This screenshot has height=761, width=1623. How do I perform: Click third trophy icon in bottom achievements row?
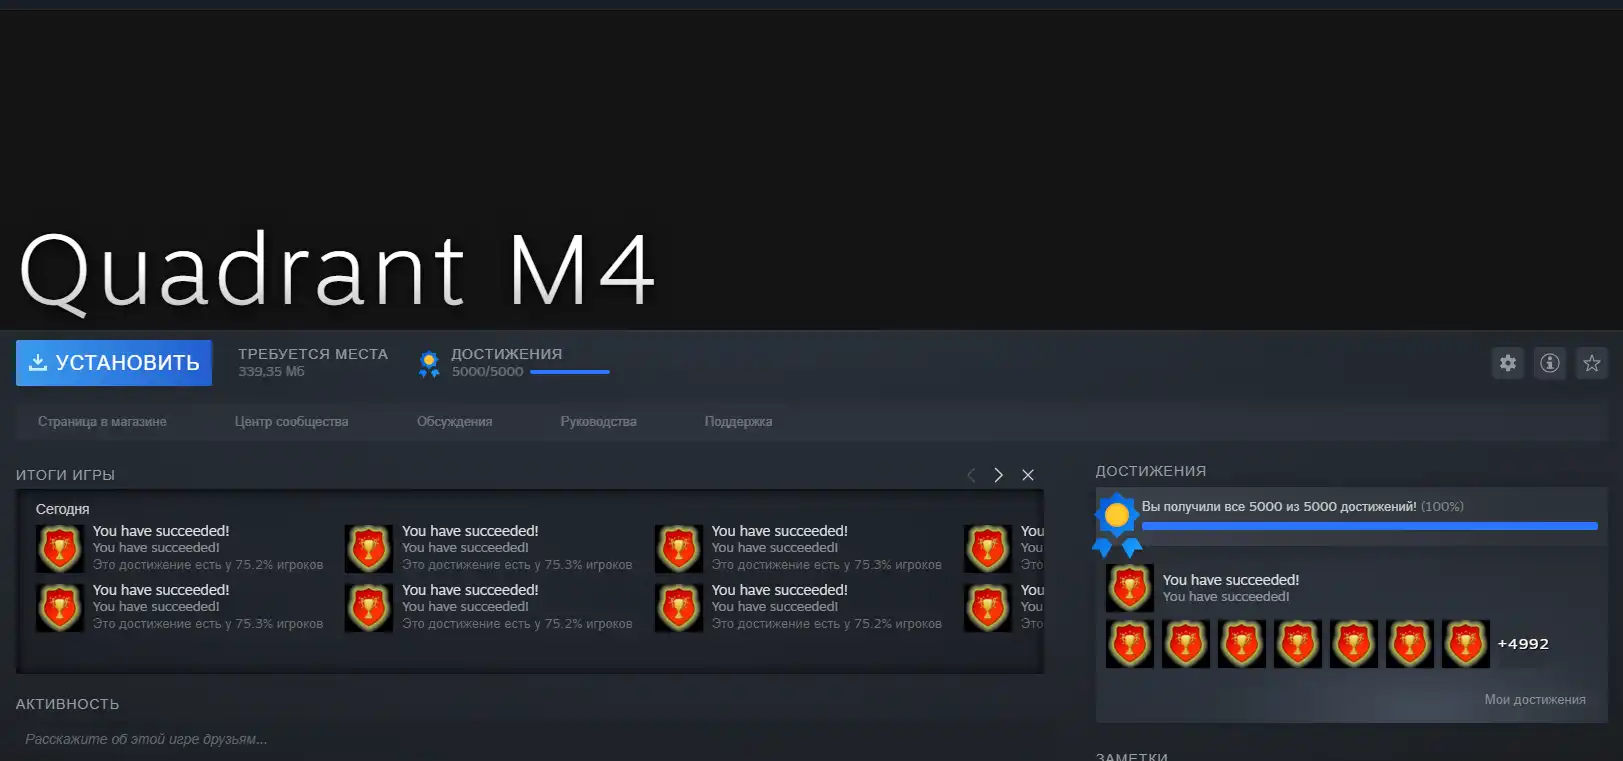(x=1242, y=644)
